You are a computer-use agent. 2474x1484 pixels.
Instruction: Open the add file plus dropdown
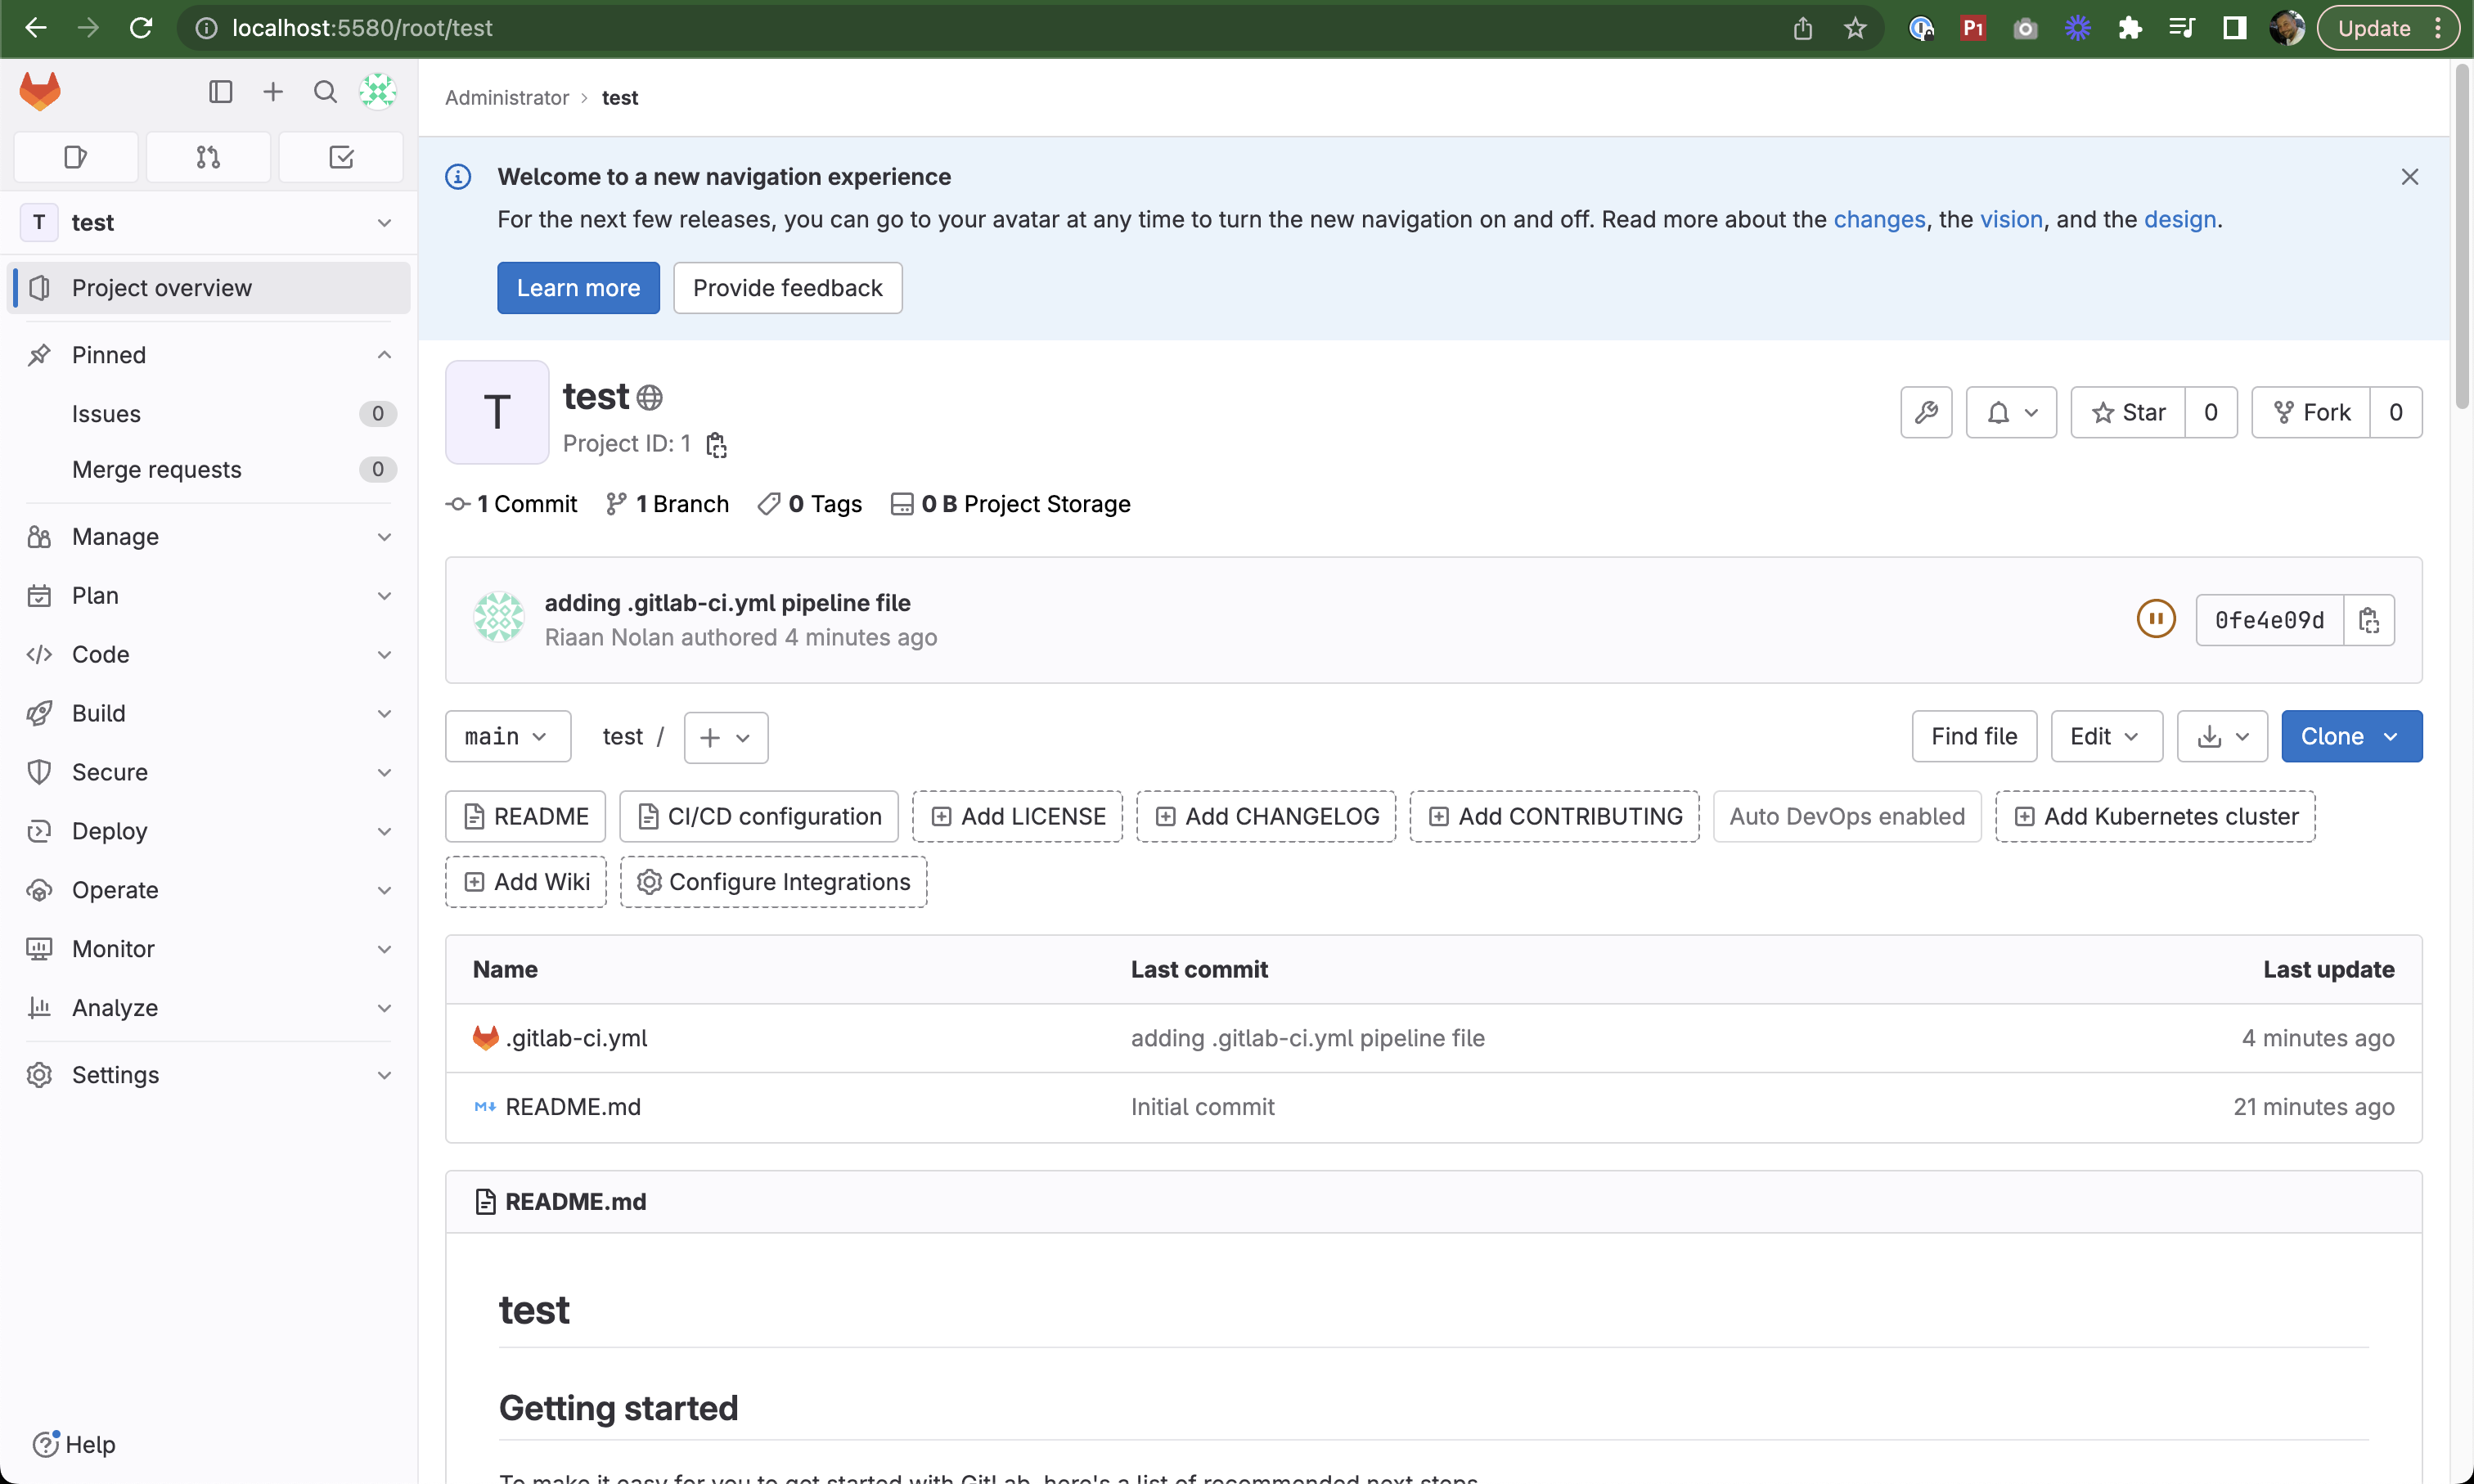(x=726, y=738)
